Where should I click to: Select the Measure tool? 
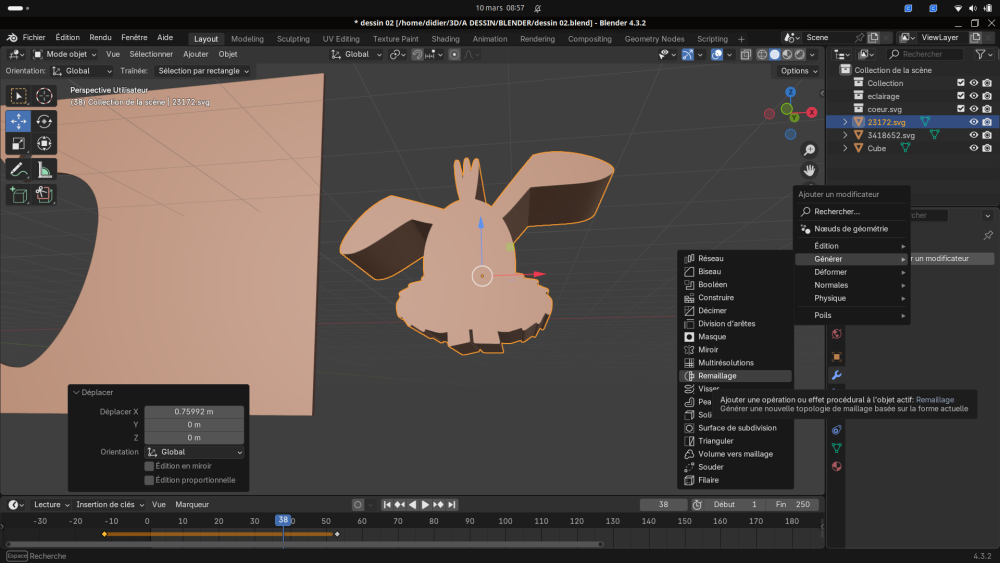point(44,170)
